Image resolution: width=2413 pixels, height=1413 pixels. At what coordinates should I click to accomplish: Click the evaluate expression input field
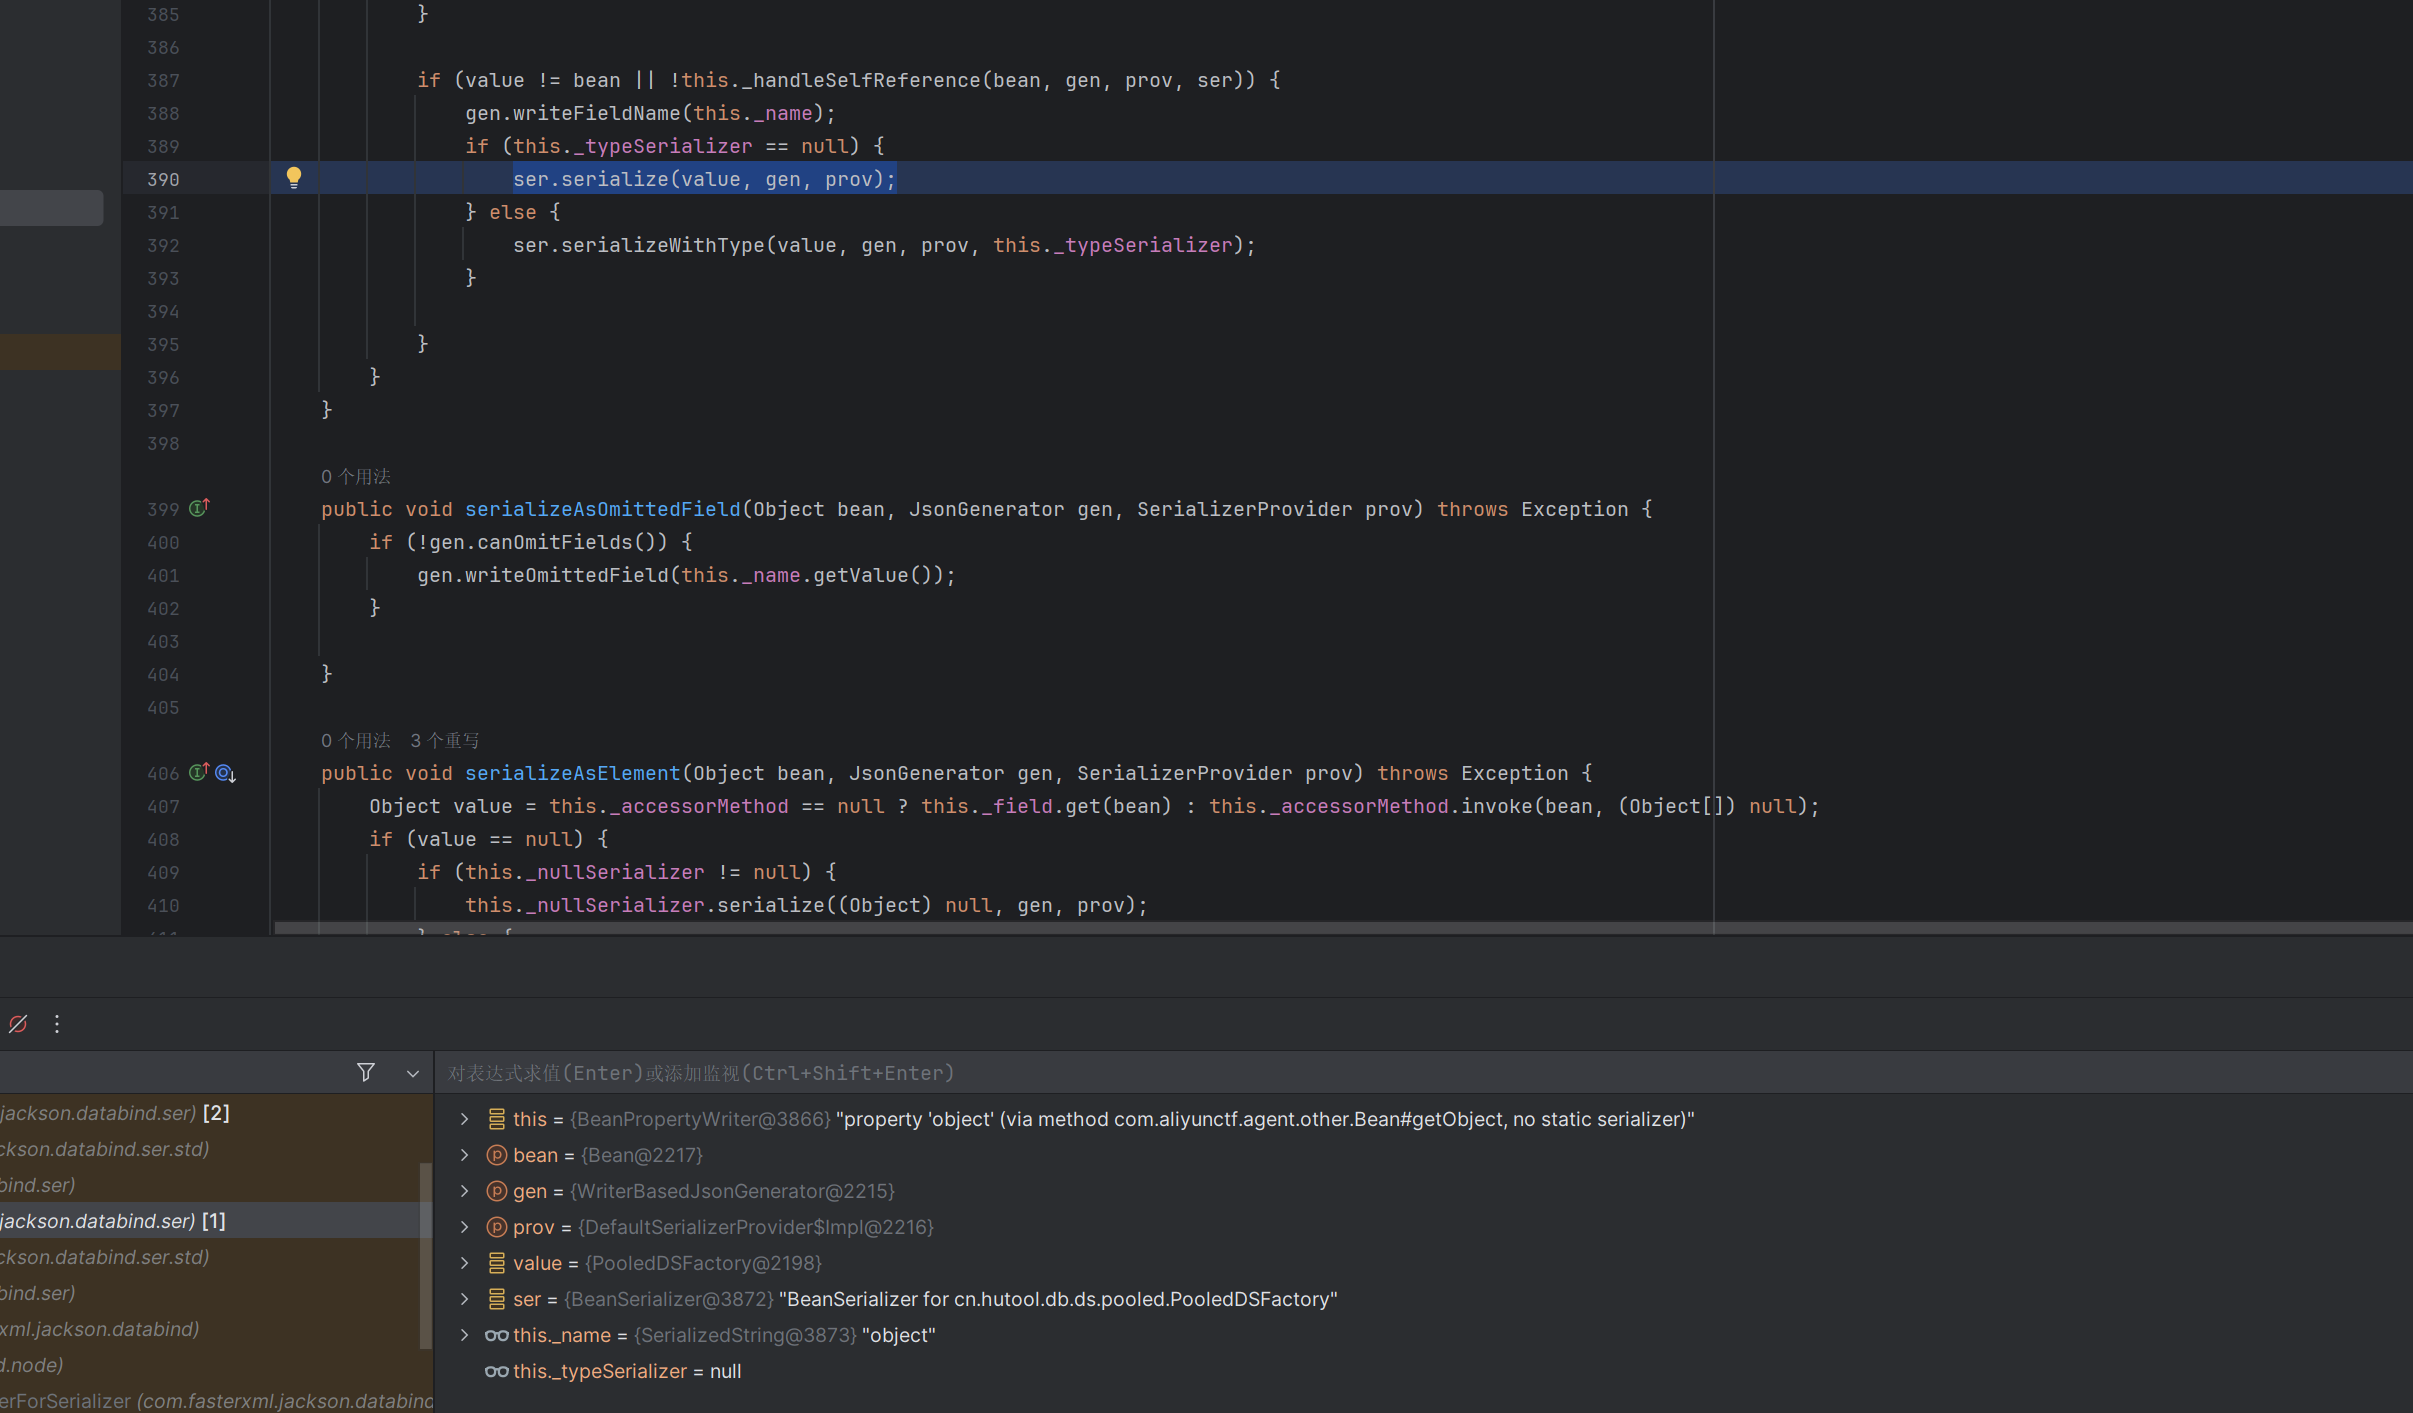1200,1073
